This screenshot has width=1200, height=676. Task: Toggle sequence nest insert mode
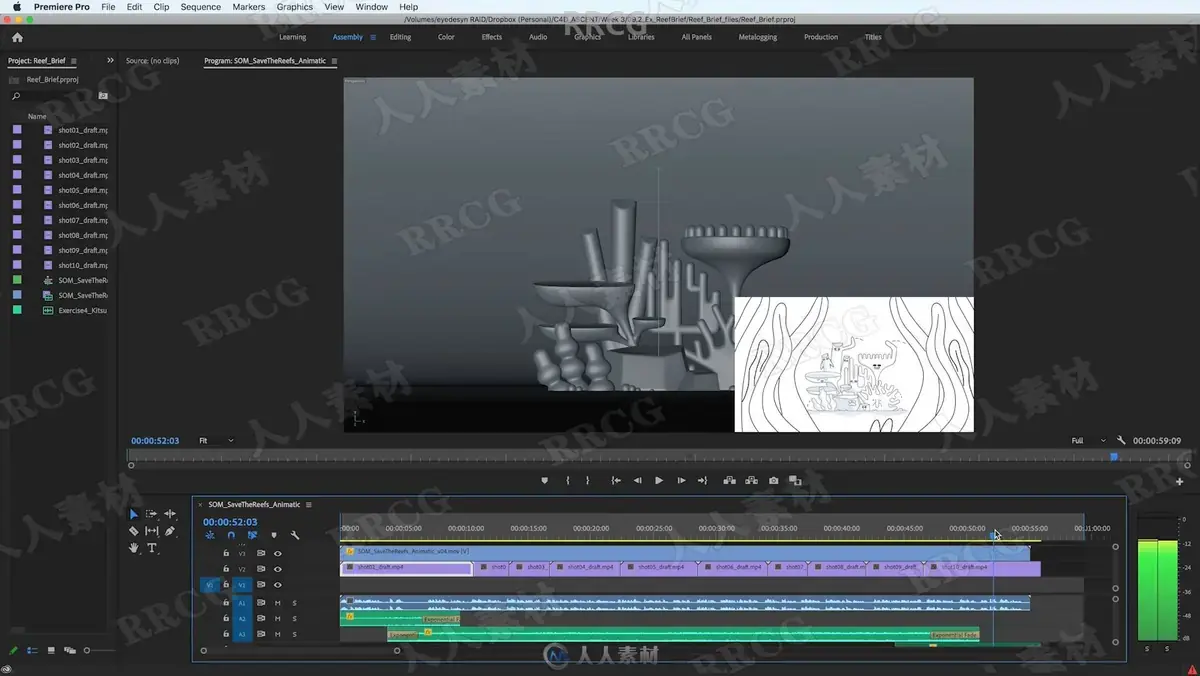(210, 535)
